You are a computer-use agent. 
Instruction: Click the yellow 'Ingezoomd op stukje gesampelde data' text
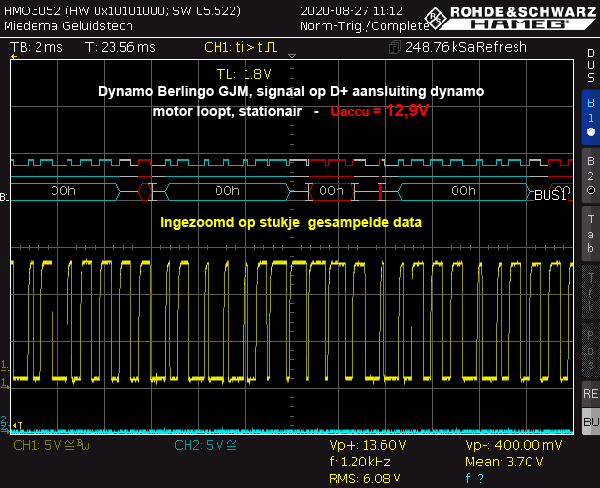291,222
